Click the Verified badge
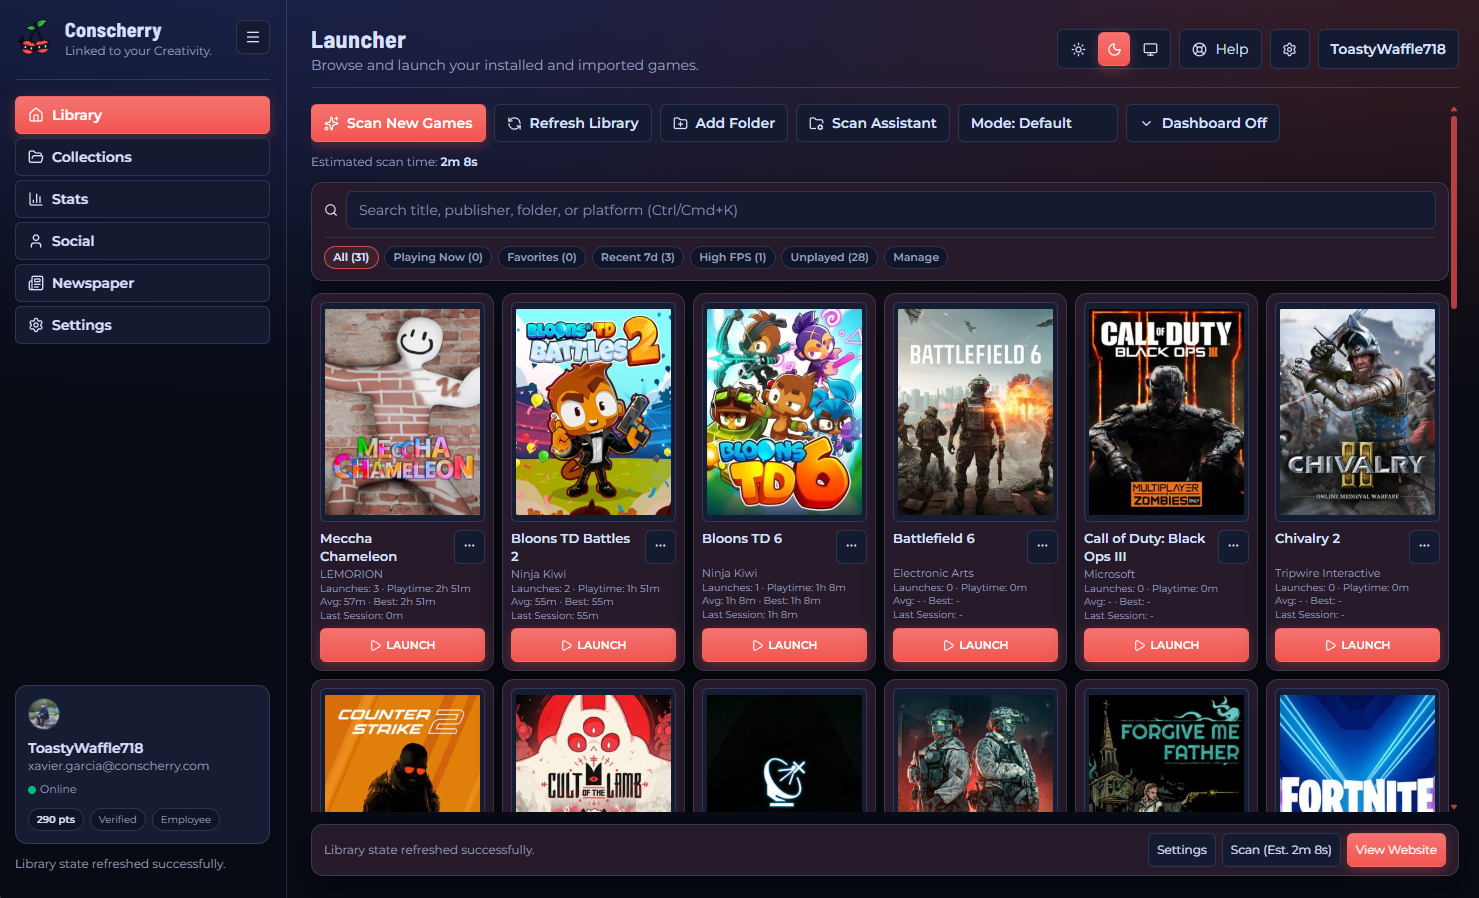The image size is (1479, 898). (x=118, y=819)
